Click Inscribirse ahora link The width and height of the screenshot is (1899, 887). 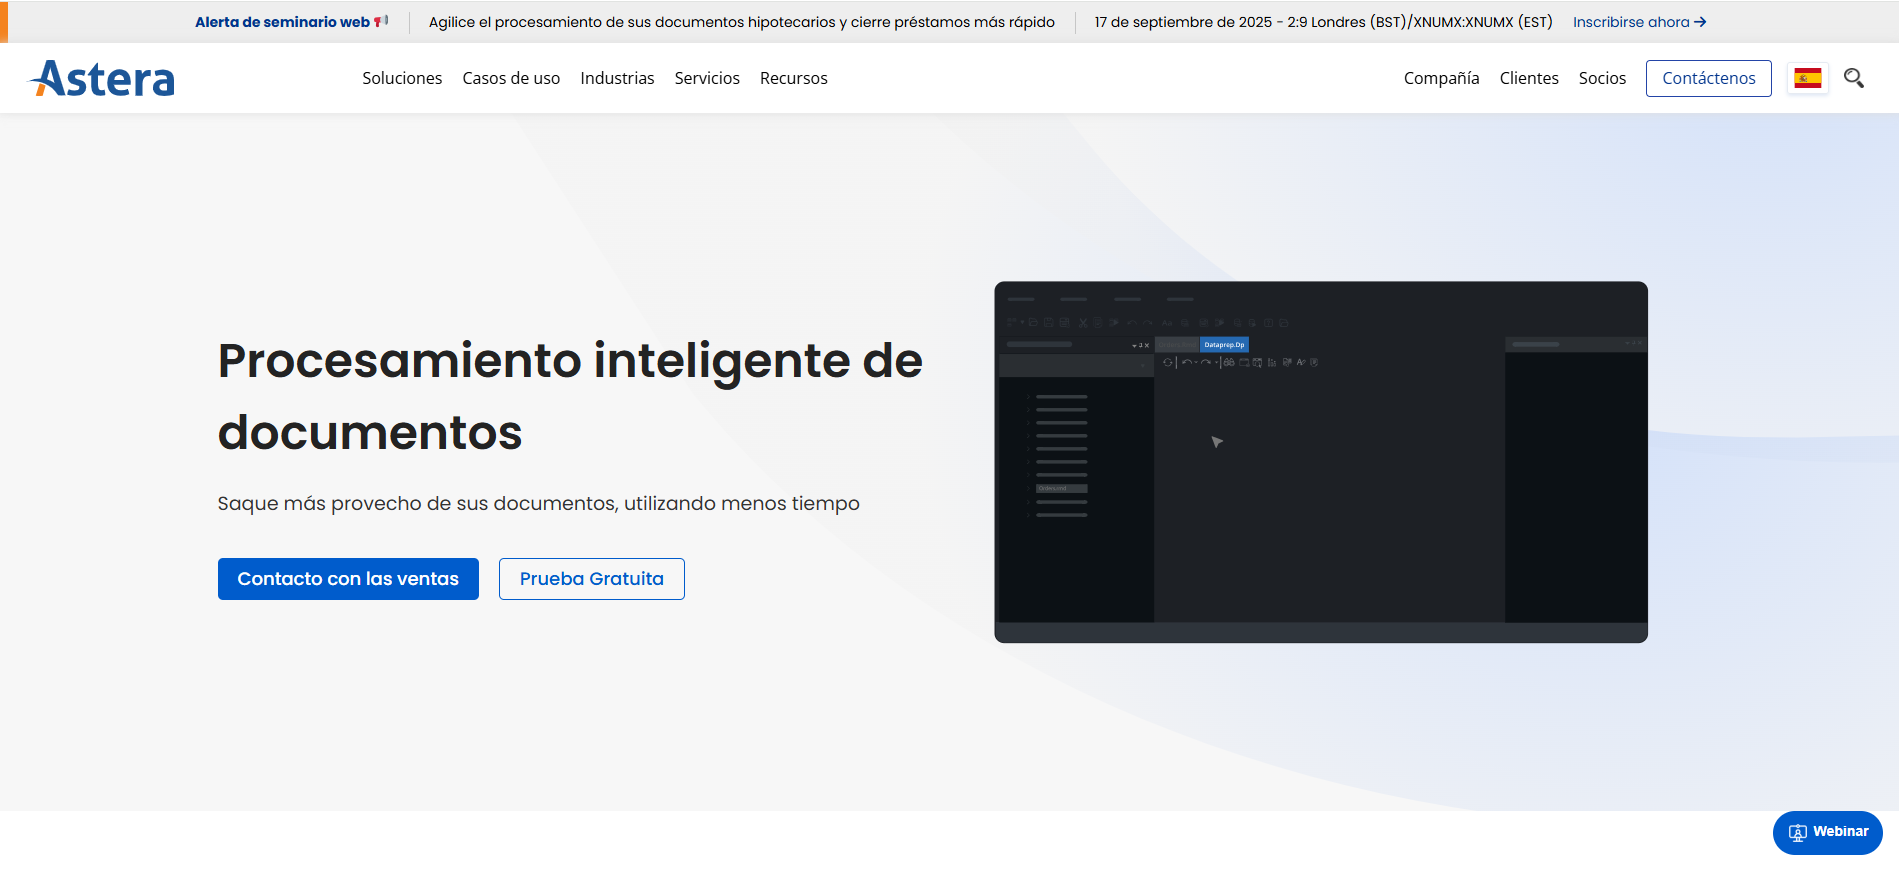click(x=1639, y=22)
